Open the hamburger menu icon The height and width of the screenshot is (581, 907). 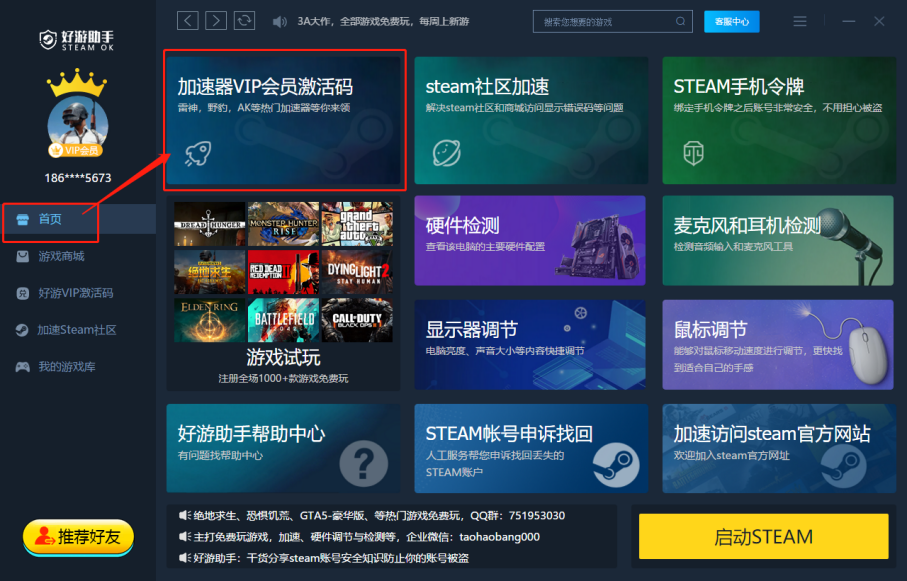[x=799, y=21]
